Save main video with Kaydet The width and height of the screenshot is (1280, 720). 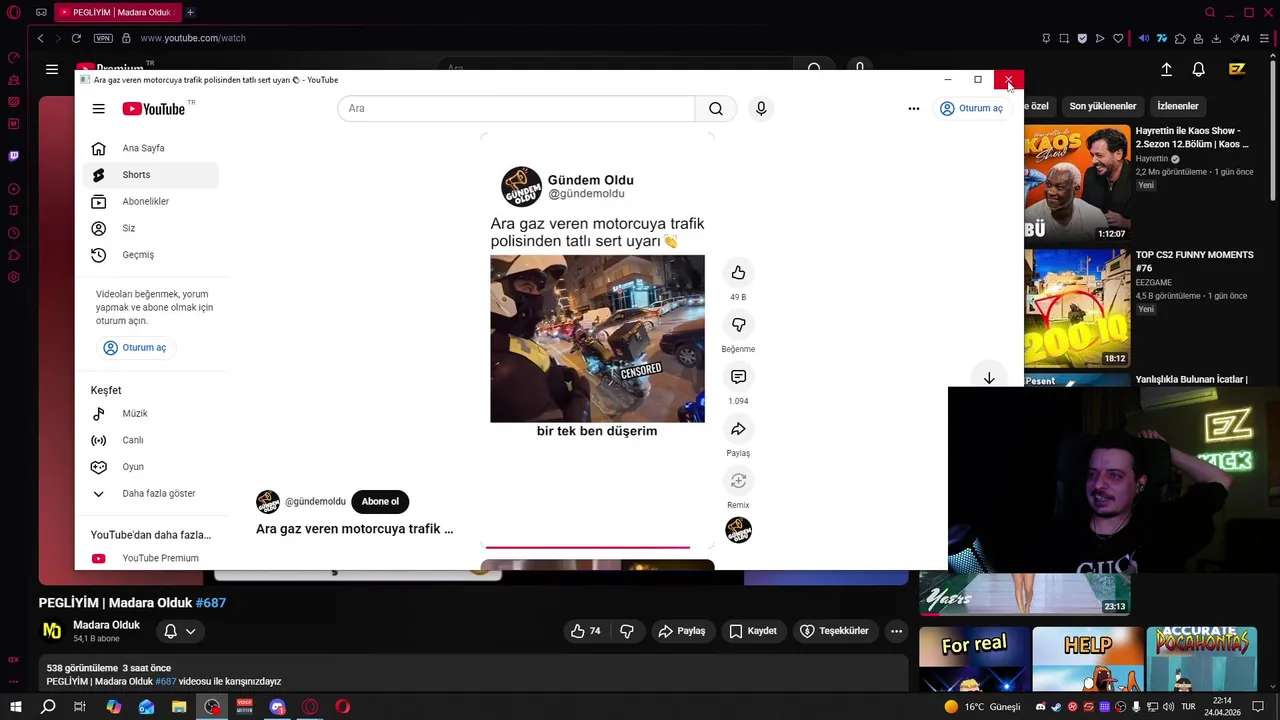[x=752, y=631]
